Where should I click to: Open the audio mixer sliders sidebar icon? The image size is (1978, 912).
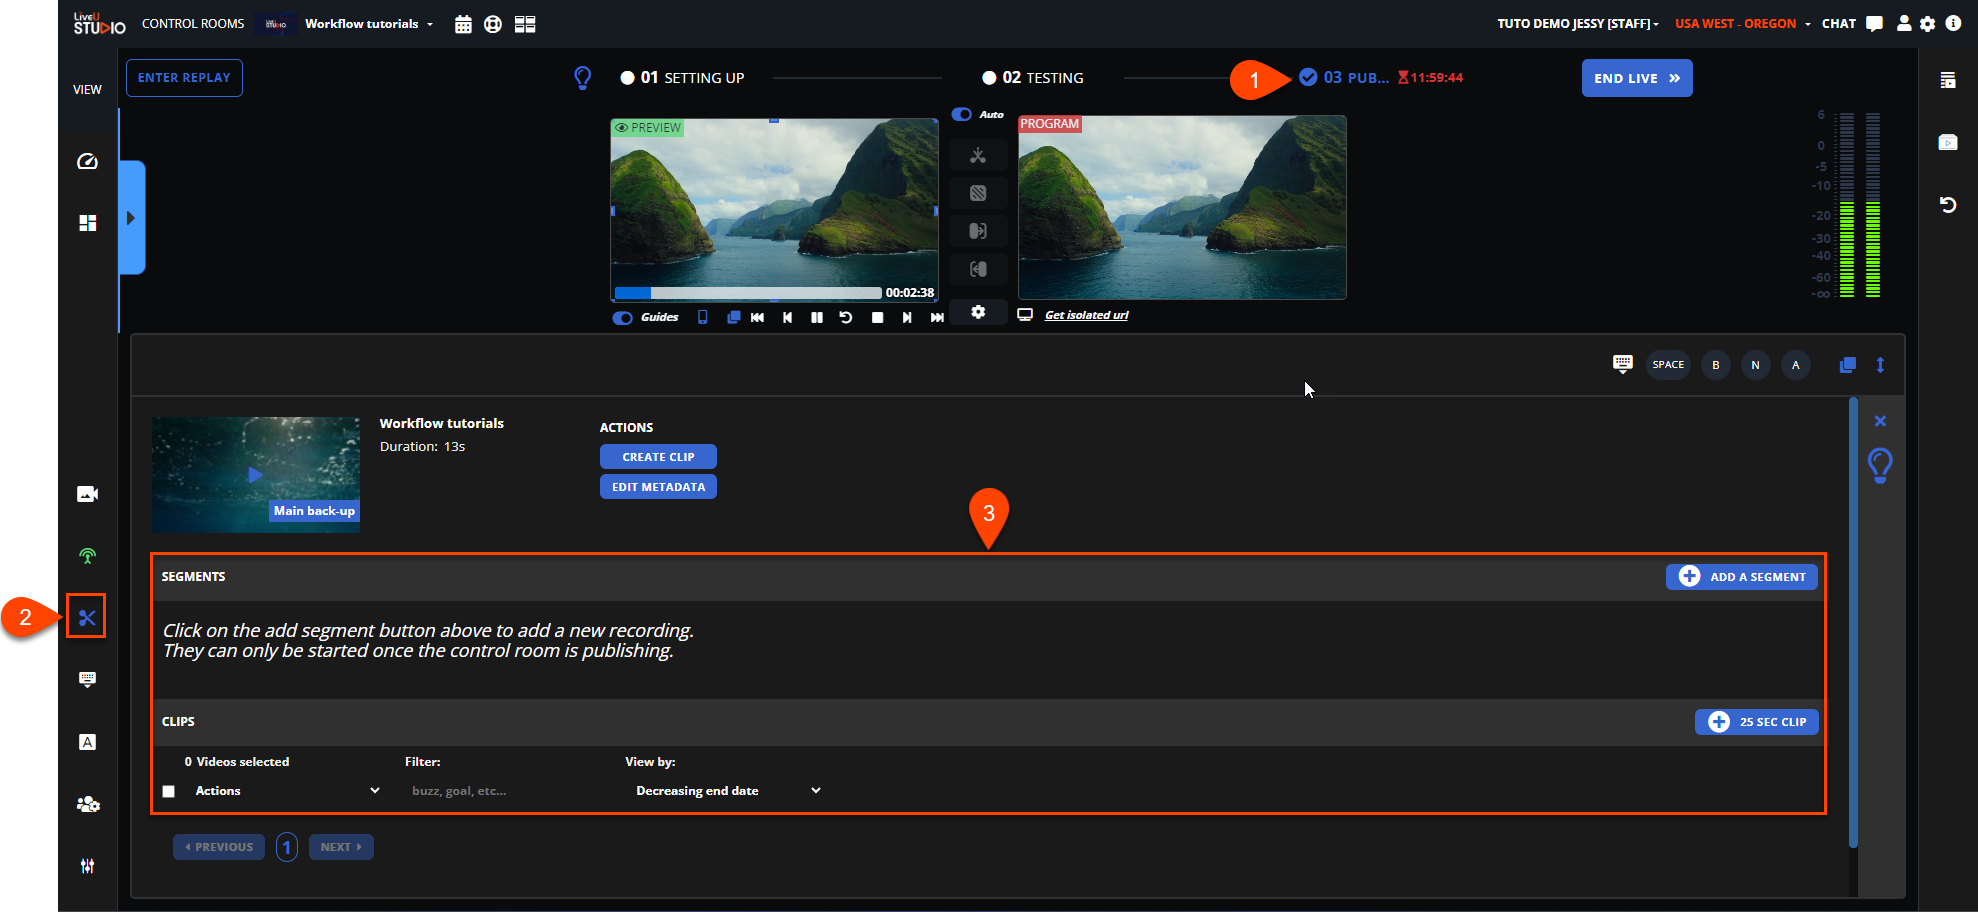pyautogui.click(x=88, y=866)
